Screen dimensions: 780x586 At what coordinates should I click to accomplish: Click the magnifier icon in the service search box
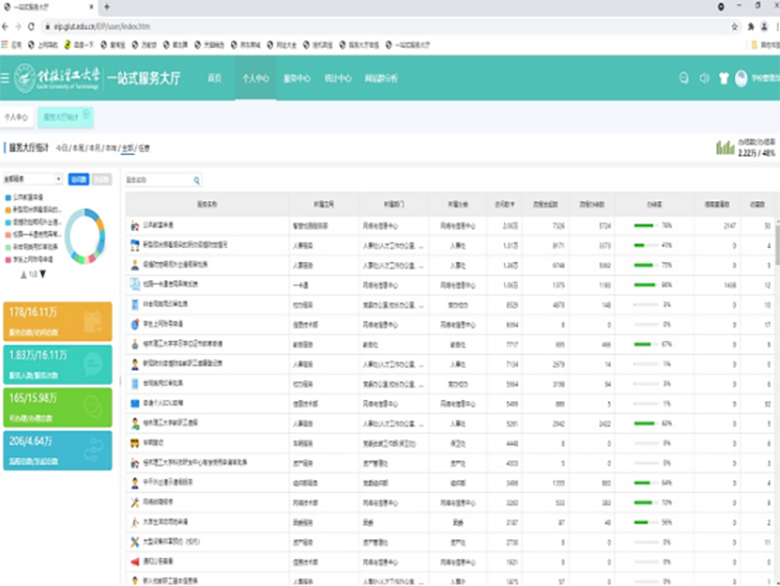point(197,181)
